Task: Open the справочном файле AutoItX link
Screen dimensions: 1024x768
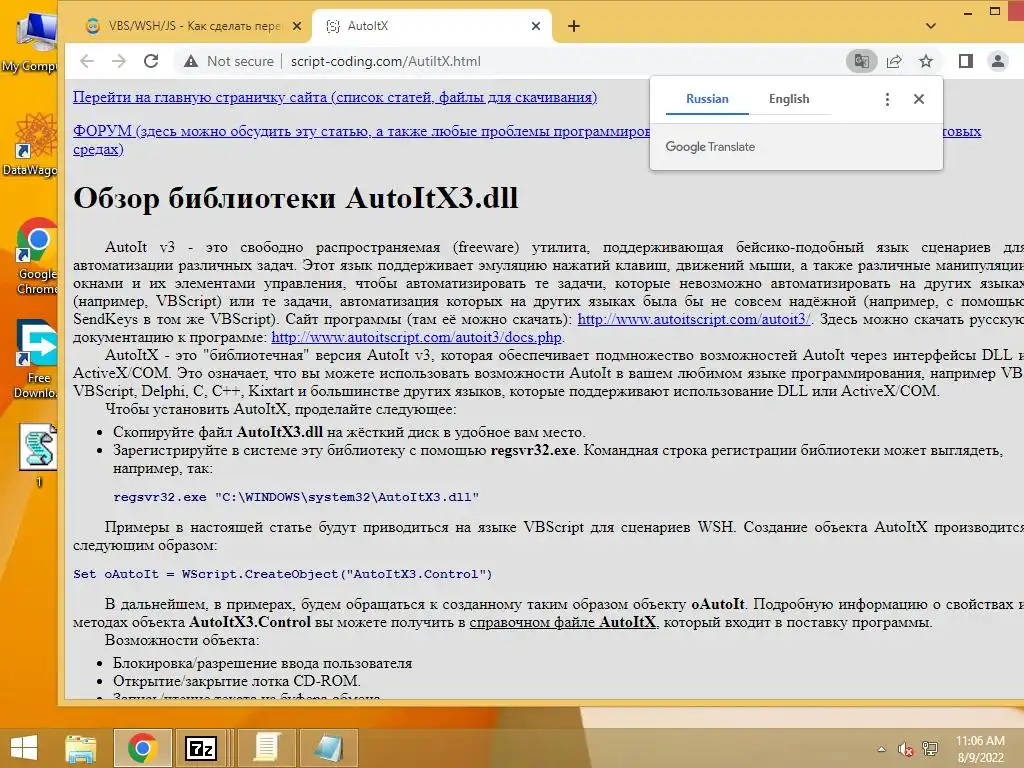Action: click(562, 622)
